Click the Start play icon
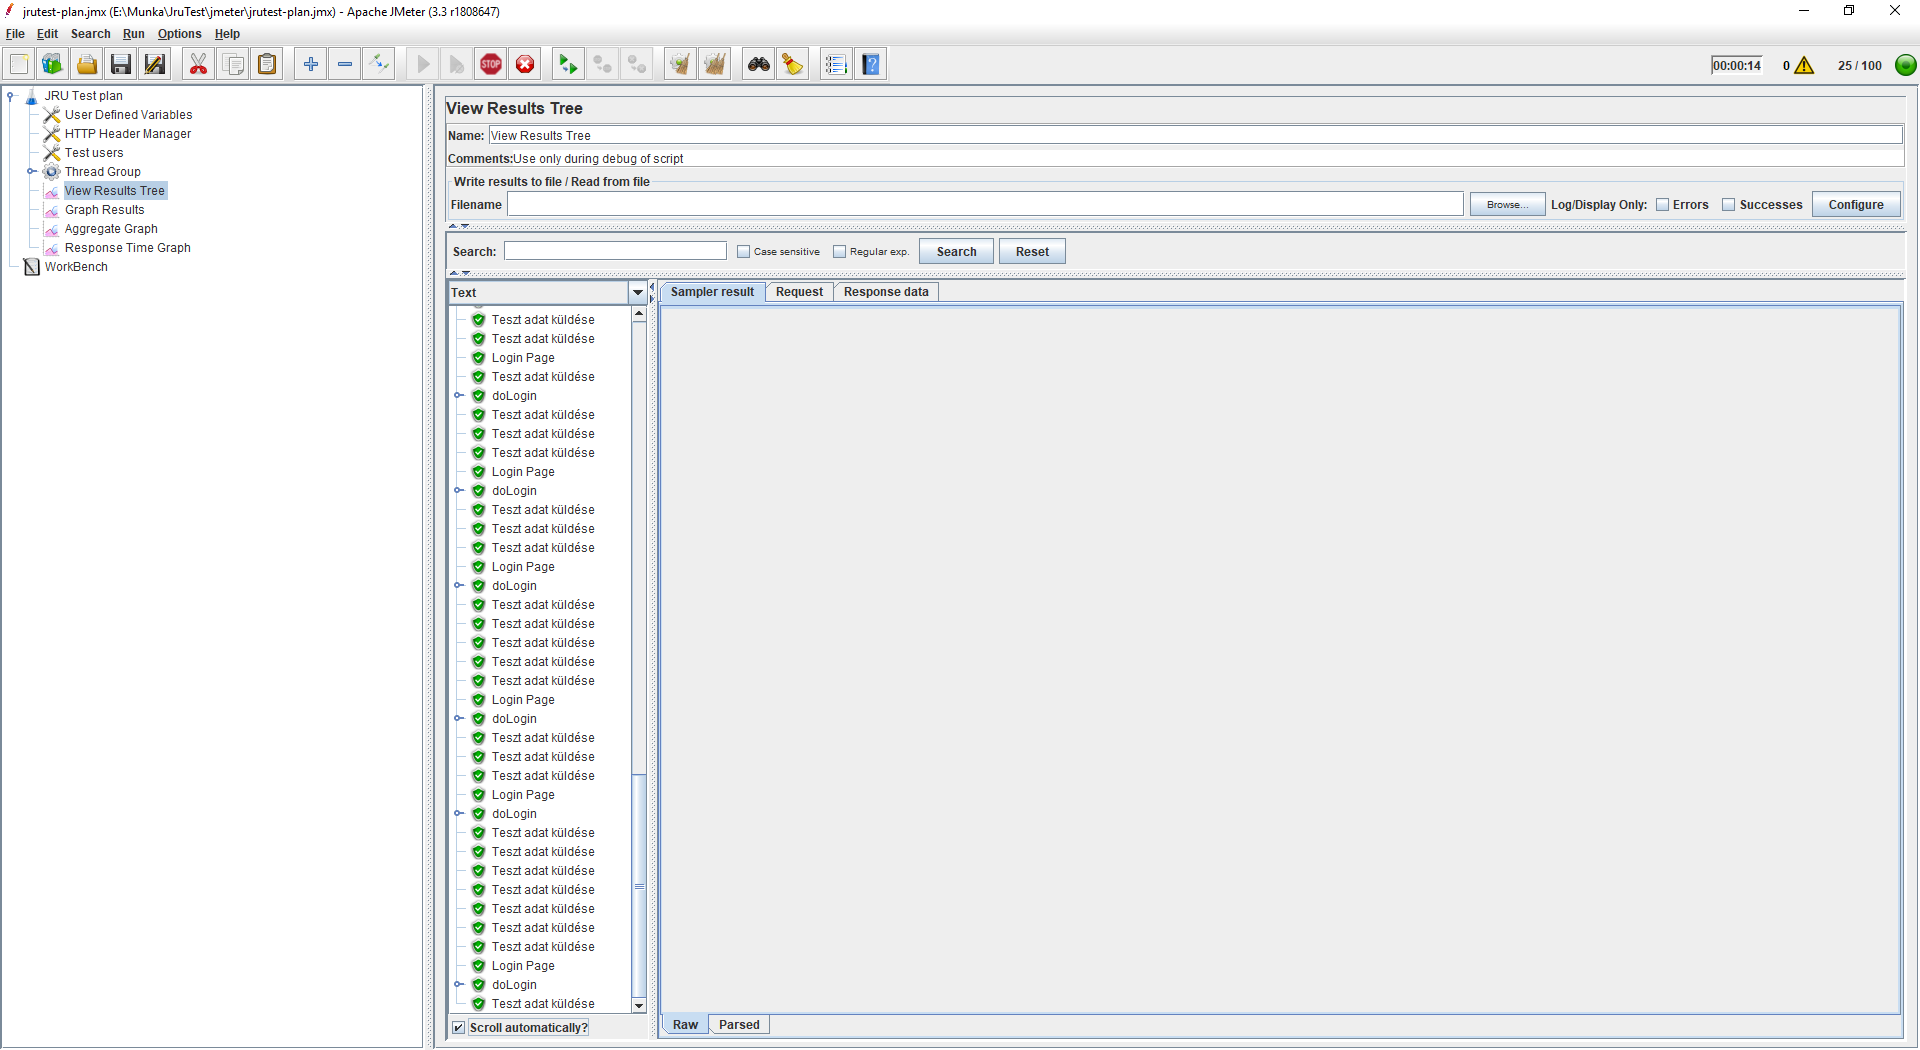This screenshot has width=1920, height=1050. point(423,65)
